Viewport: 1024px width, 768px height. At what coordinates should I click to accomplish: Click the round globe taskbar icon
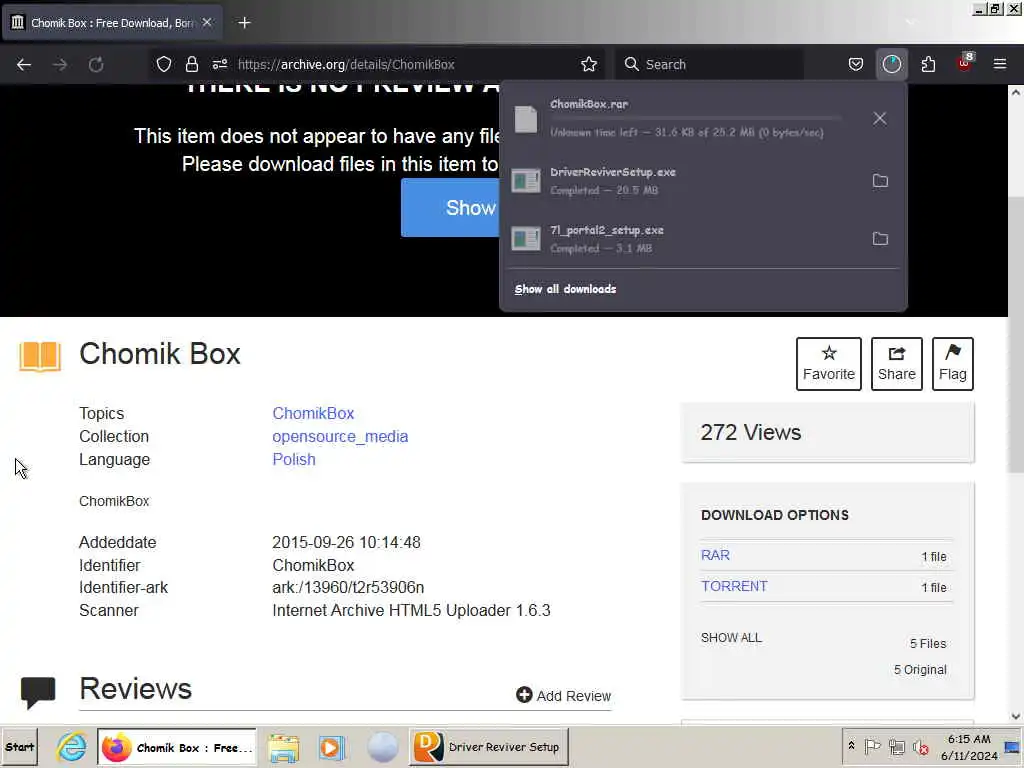click(383, 747)
